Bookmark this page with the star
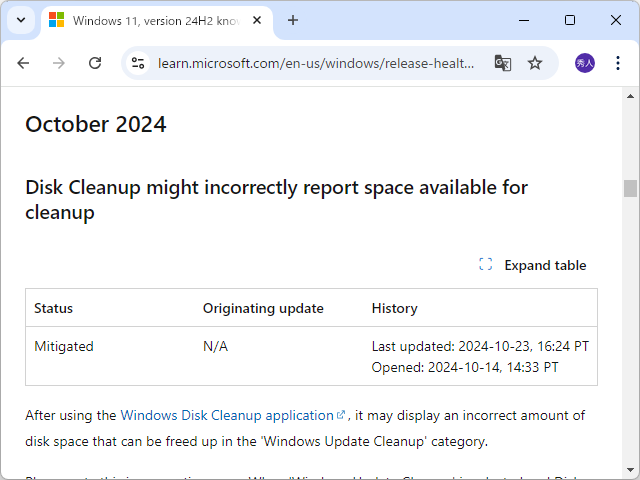 535,63
